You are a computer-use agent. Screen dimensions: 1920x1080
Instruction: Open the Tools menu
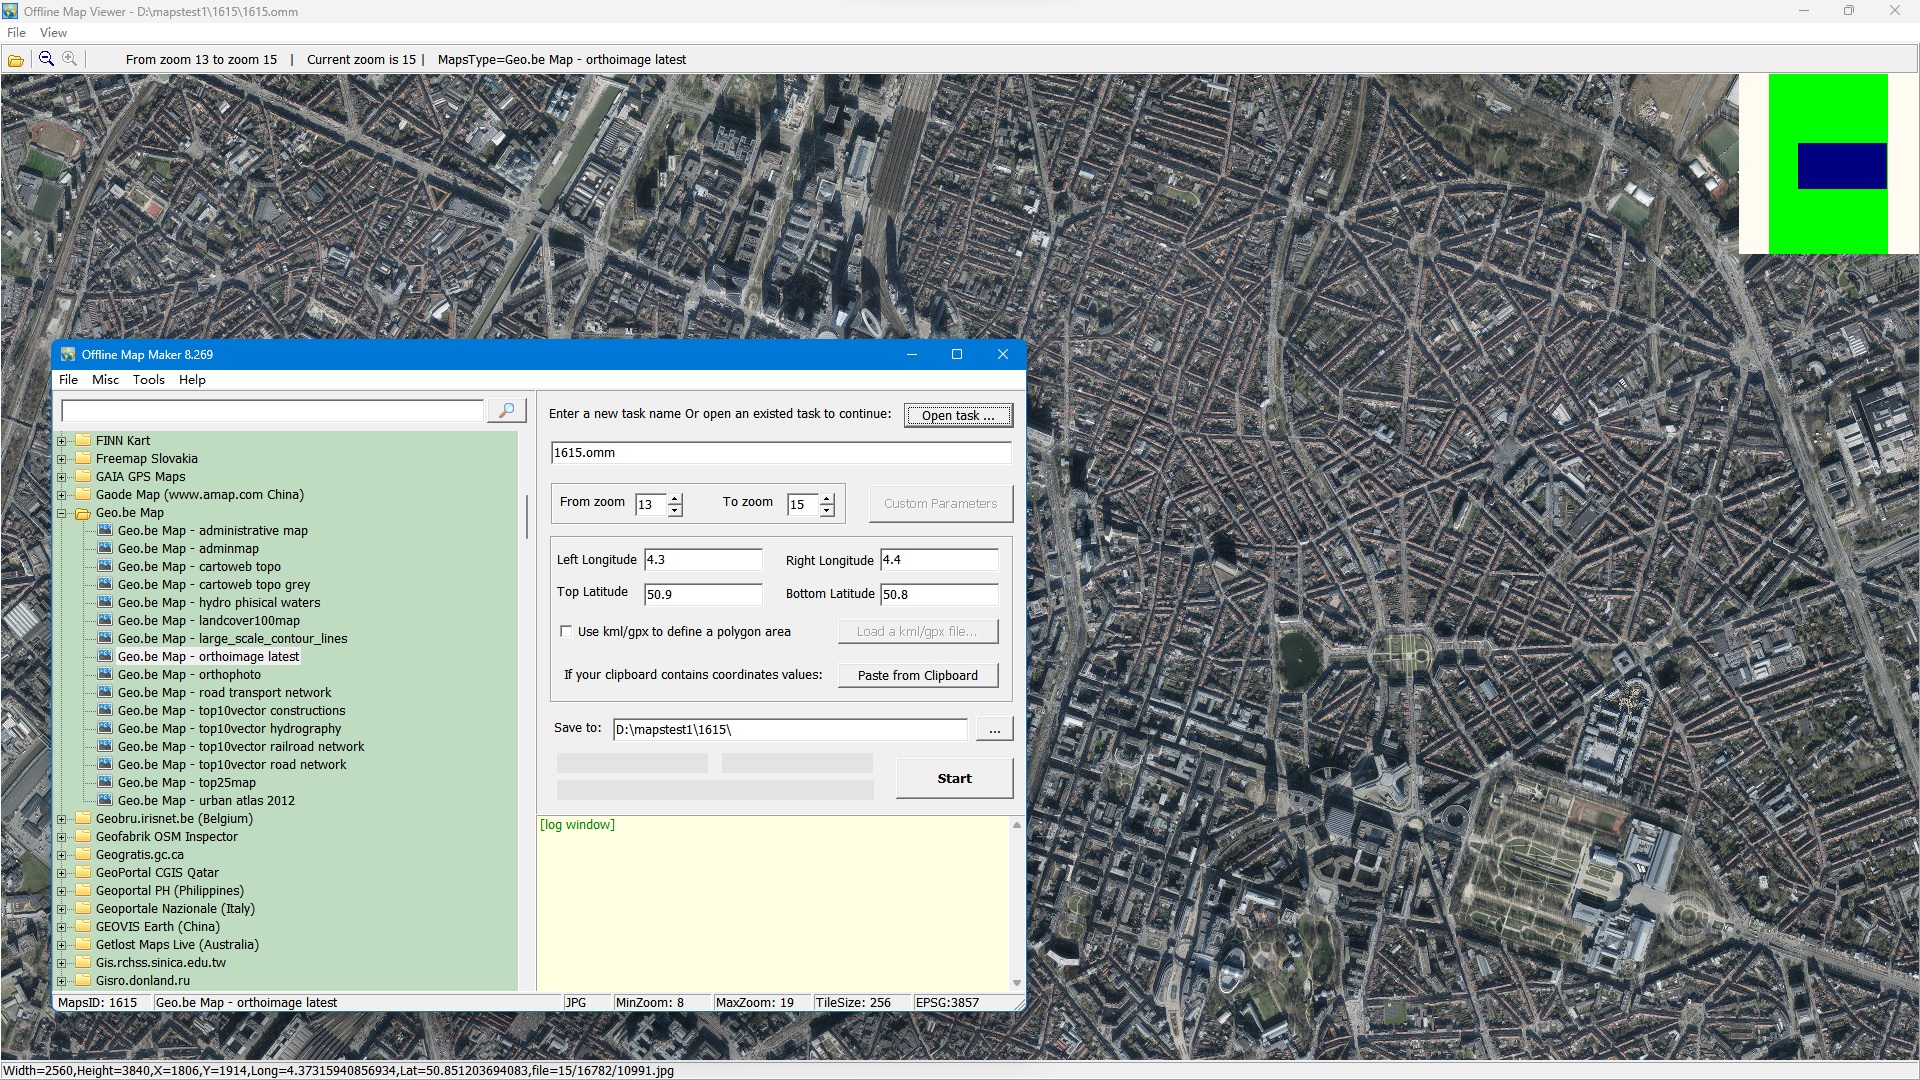[149, 380]
